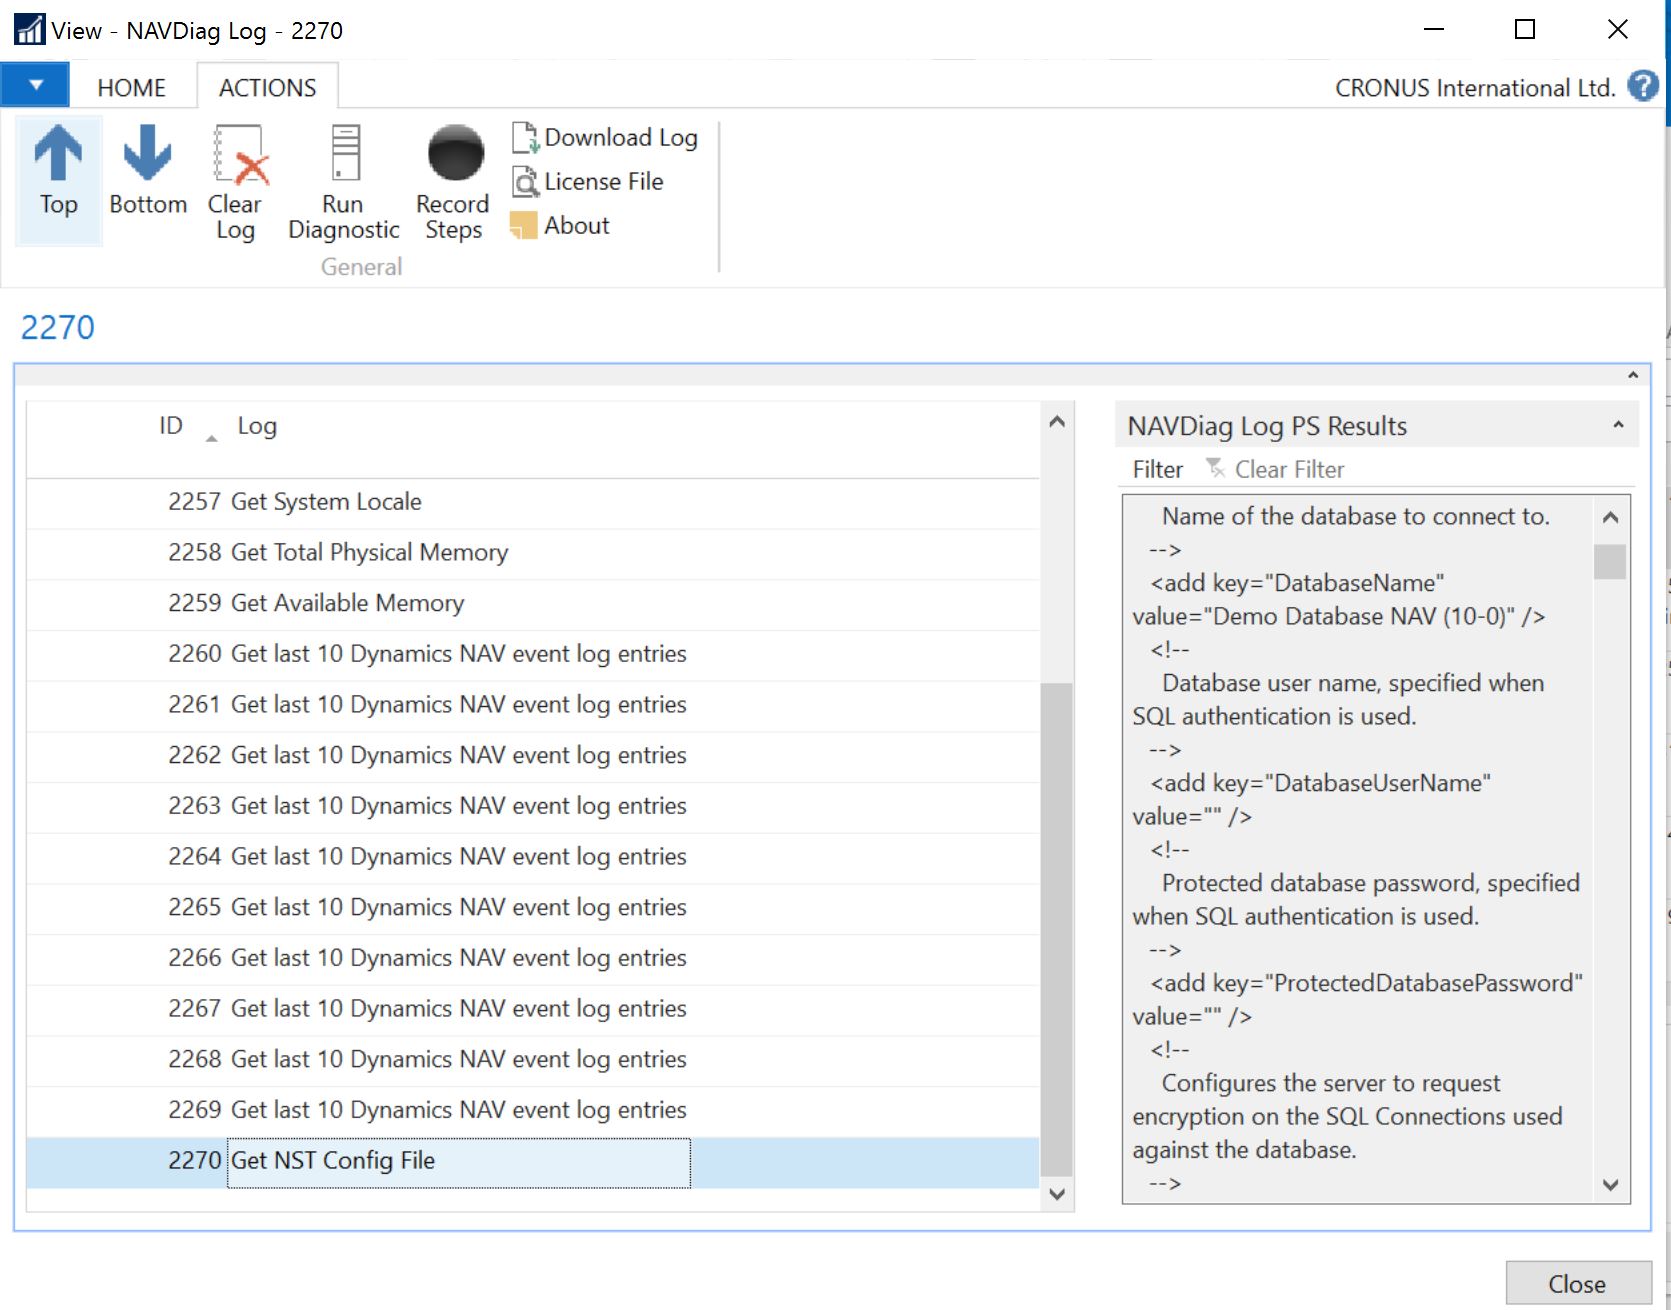
Task: Jump to Top of the log
Action: point(58,172)
